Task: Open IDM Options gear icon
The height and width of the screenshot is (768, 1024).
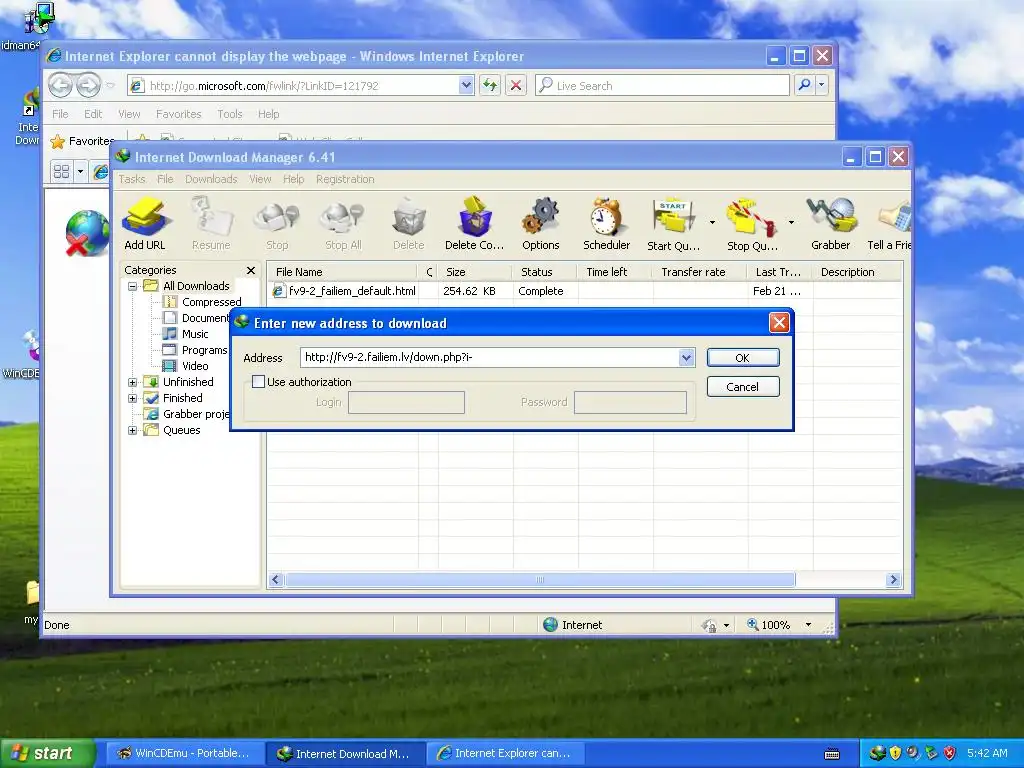Action: [541, 224]
